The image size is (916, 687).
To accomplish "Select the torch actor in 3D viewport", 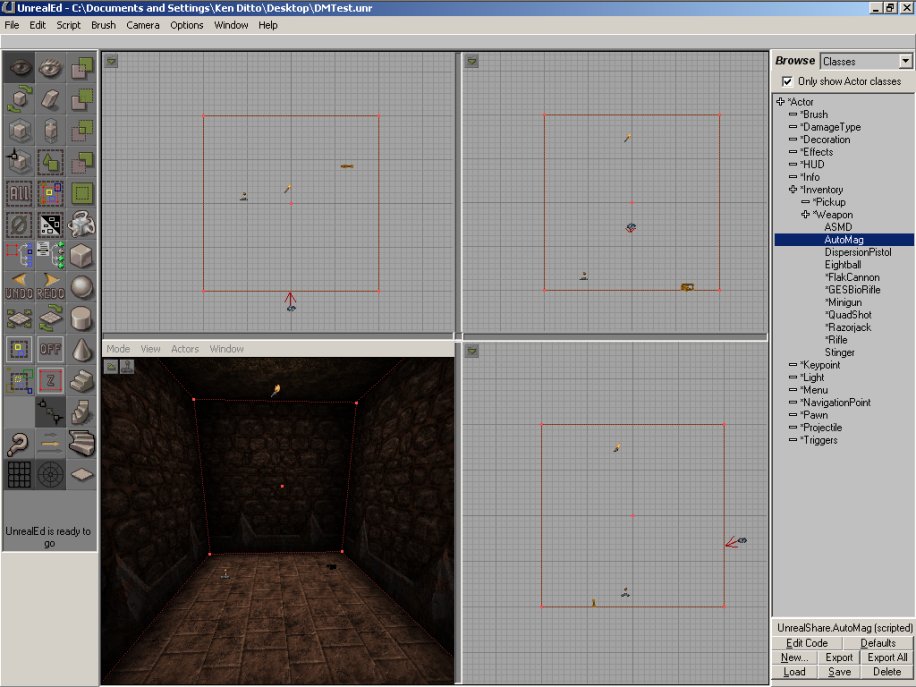I will 276,390.
